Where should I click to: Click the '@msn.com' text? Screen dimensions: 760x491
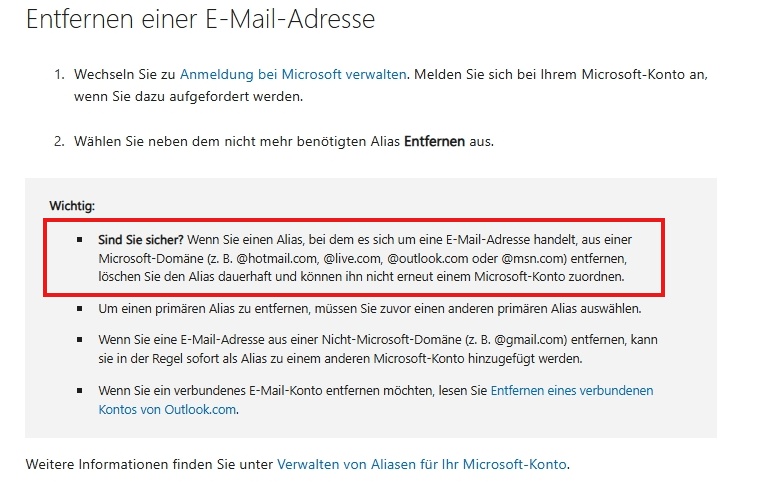coord(532,259)
